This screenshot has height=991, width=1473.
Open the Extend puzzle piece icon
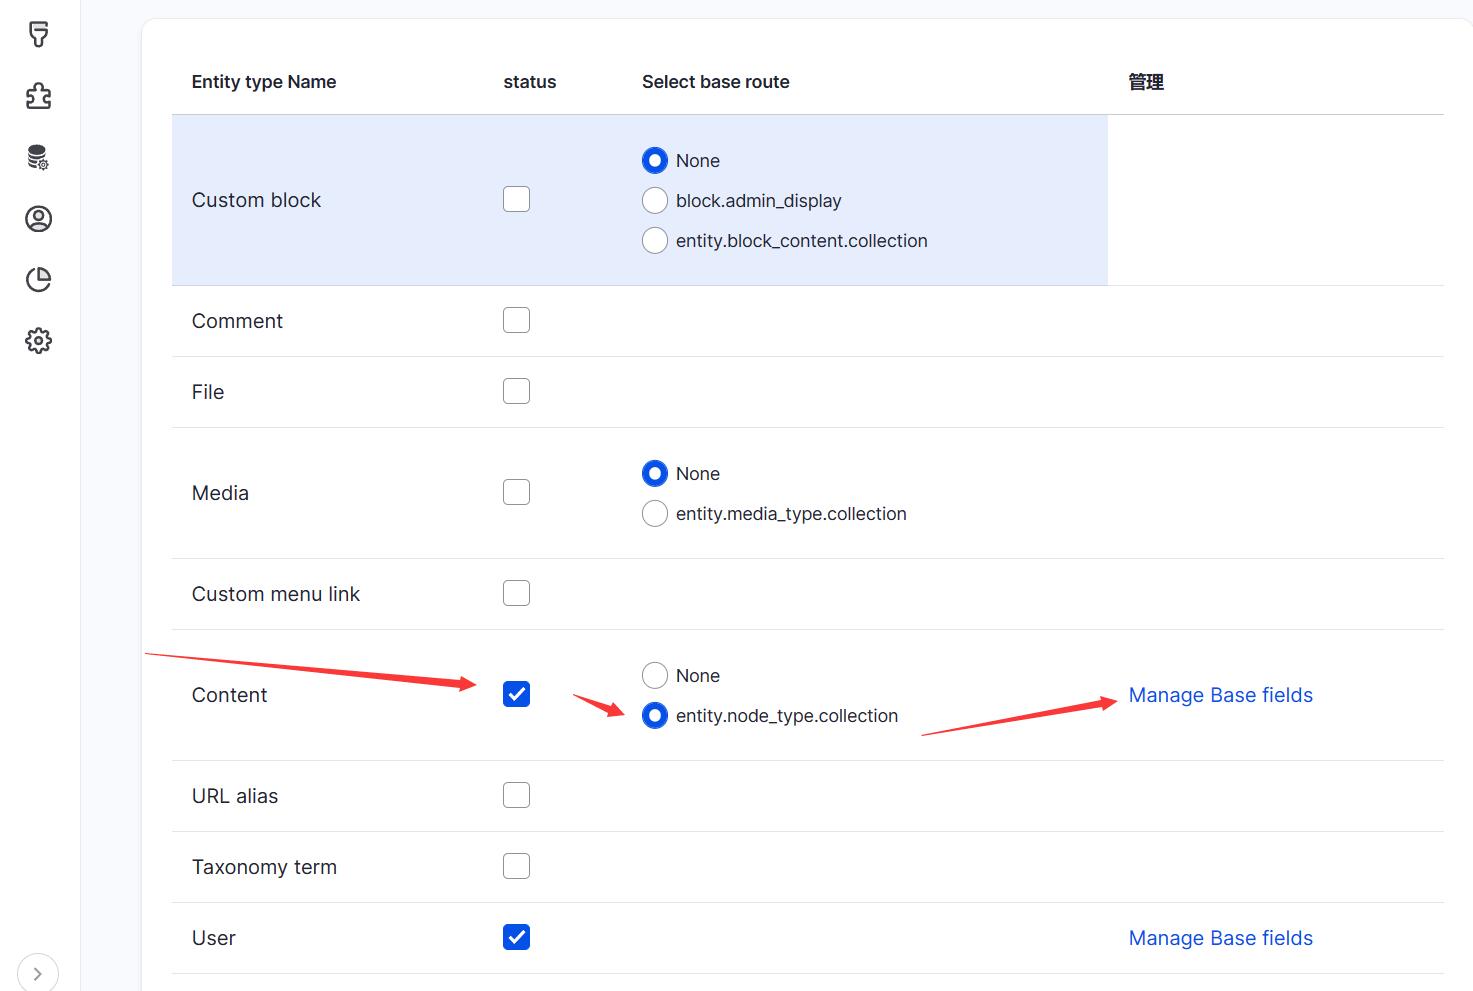point(38,96)
